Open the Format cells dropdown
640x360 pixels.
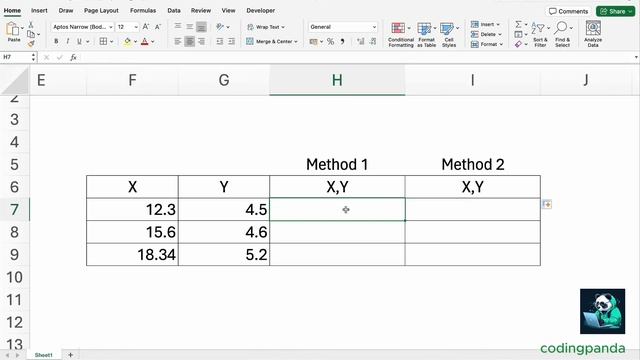[487, 44]
